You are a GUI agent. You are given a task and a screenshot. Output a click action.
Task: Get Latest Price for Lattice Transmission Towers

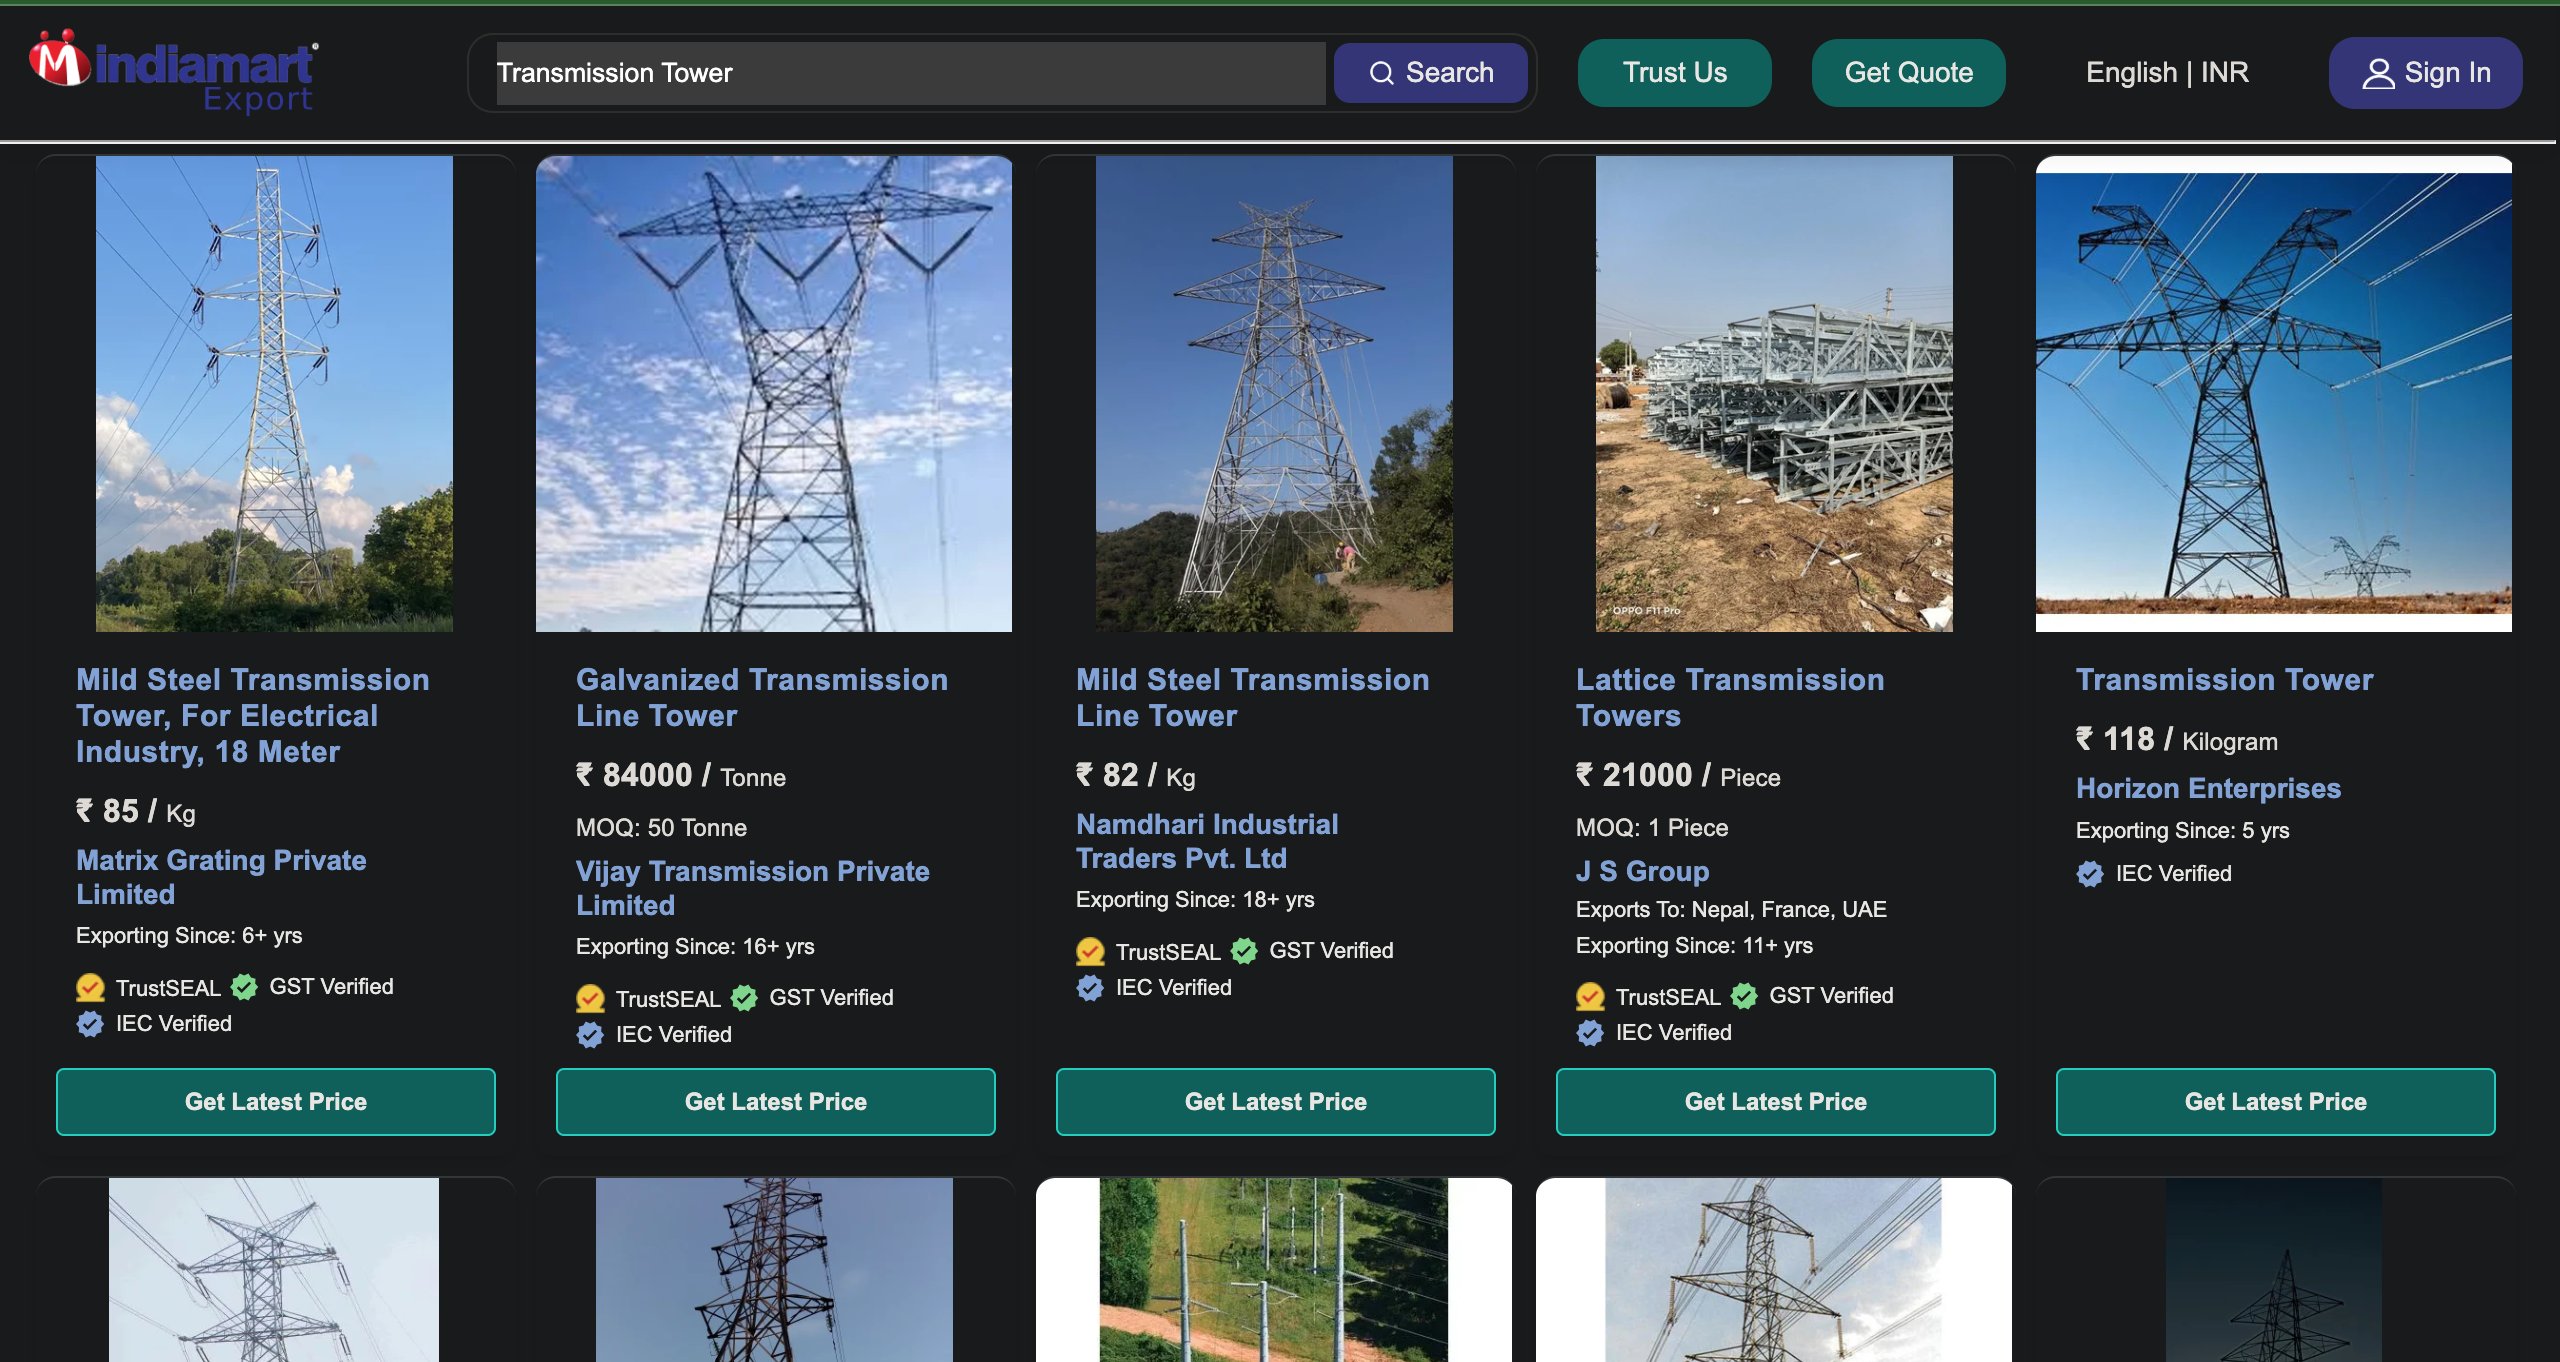1775,1101
